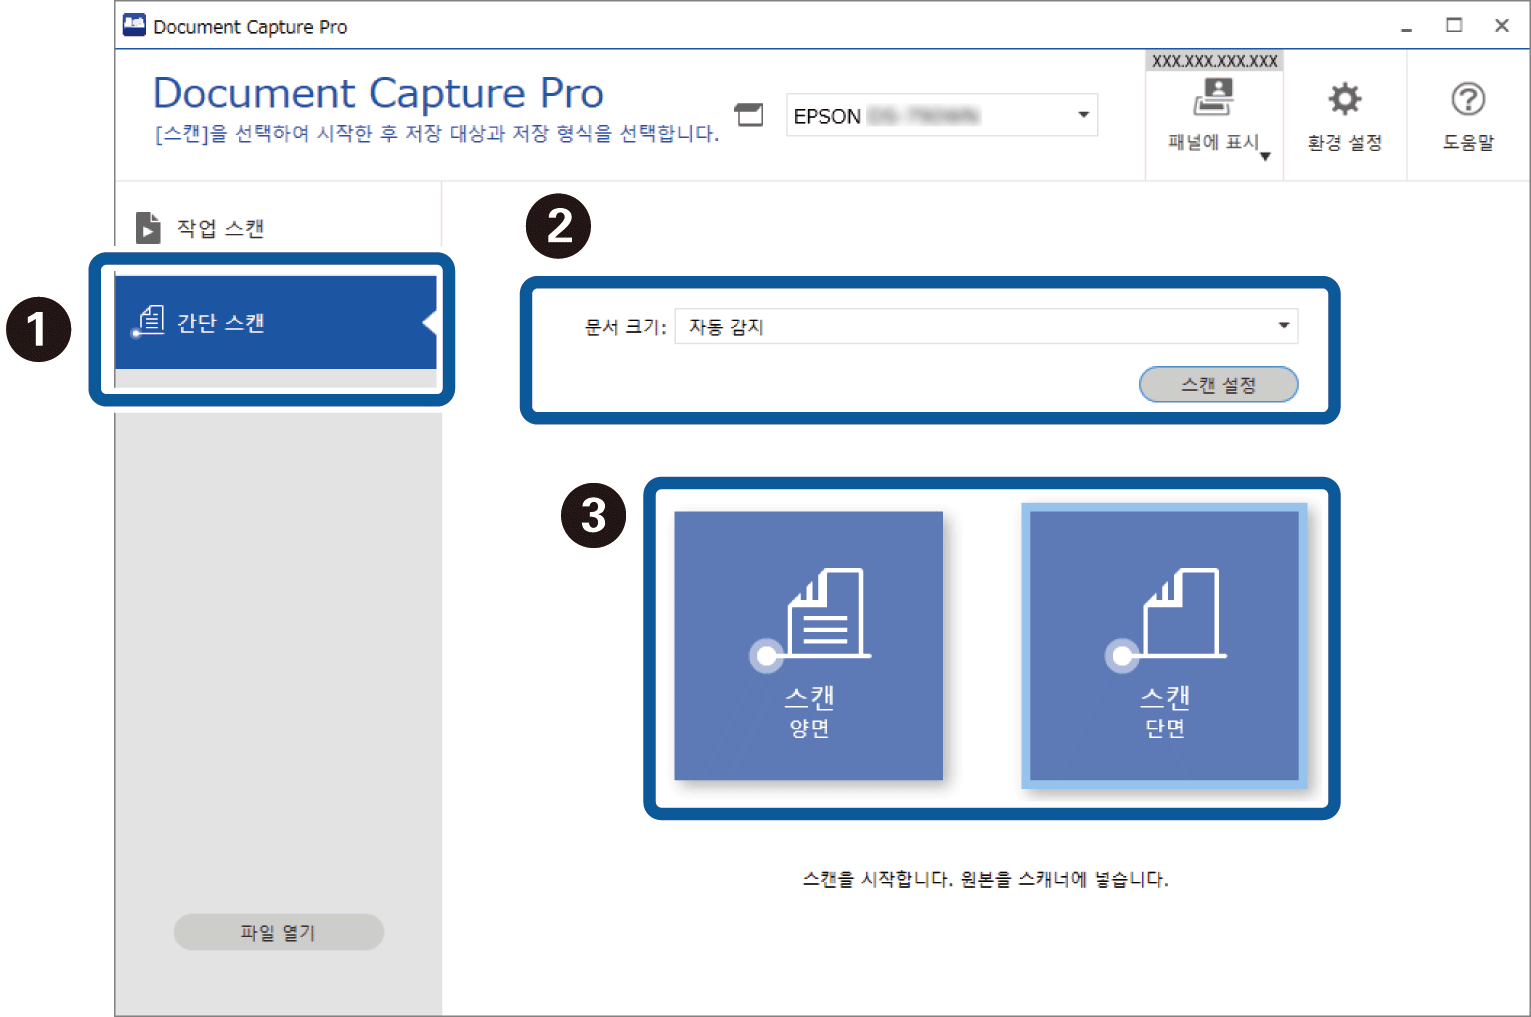Start the 스캔 단면 single-sided scan tile
This screenshot has width=1531, height=1017.
click(x=1164, y=645)
